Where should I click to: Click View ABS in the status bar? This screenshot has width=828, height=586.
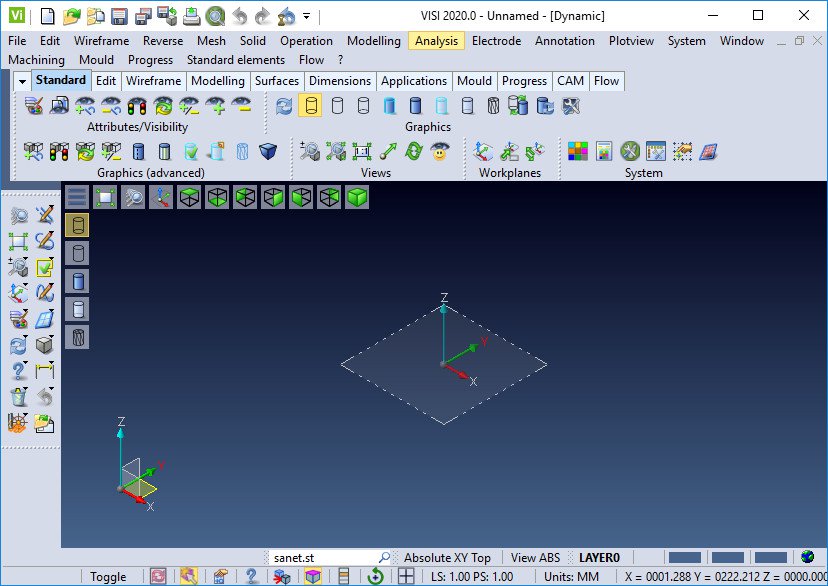pyautogui.click(x=535, y=557)
